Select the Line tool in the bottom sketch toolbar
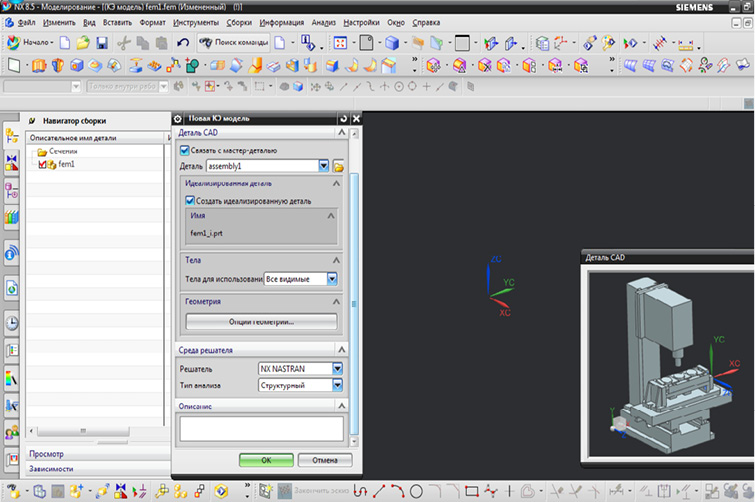The image size is (755, 502). [379, 491]
